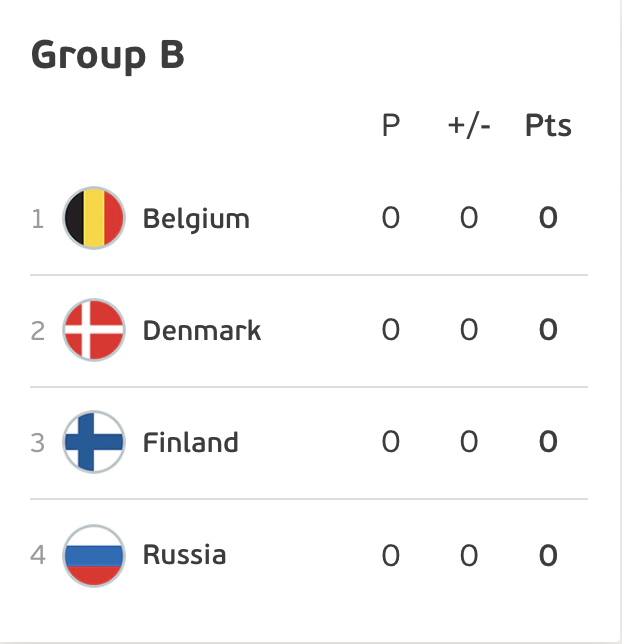Select the Group B heading
Viewport: 622px width, 644px height.
[x=108, y=55]
